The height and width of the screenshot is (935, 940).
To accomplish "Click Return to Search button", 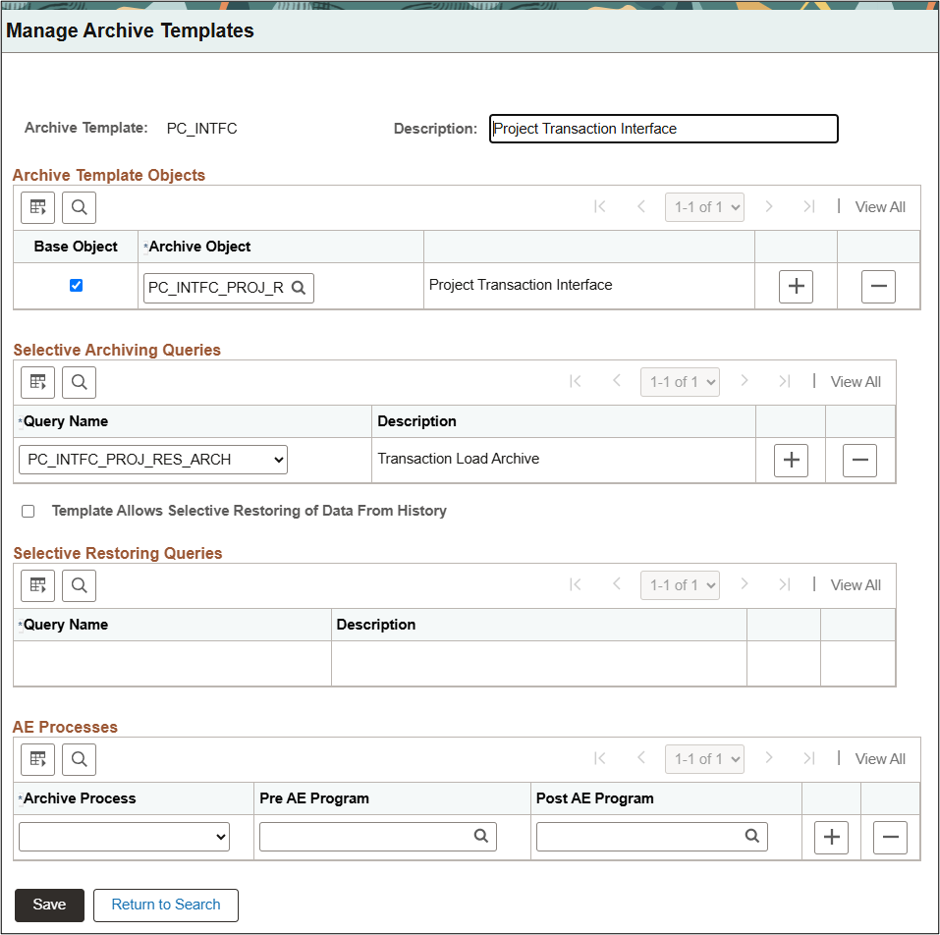I will coord(166,904).
